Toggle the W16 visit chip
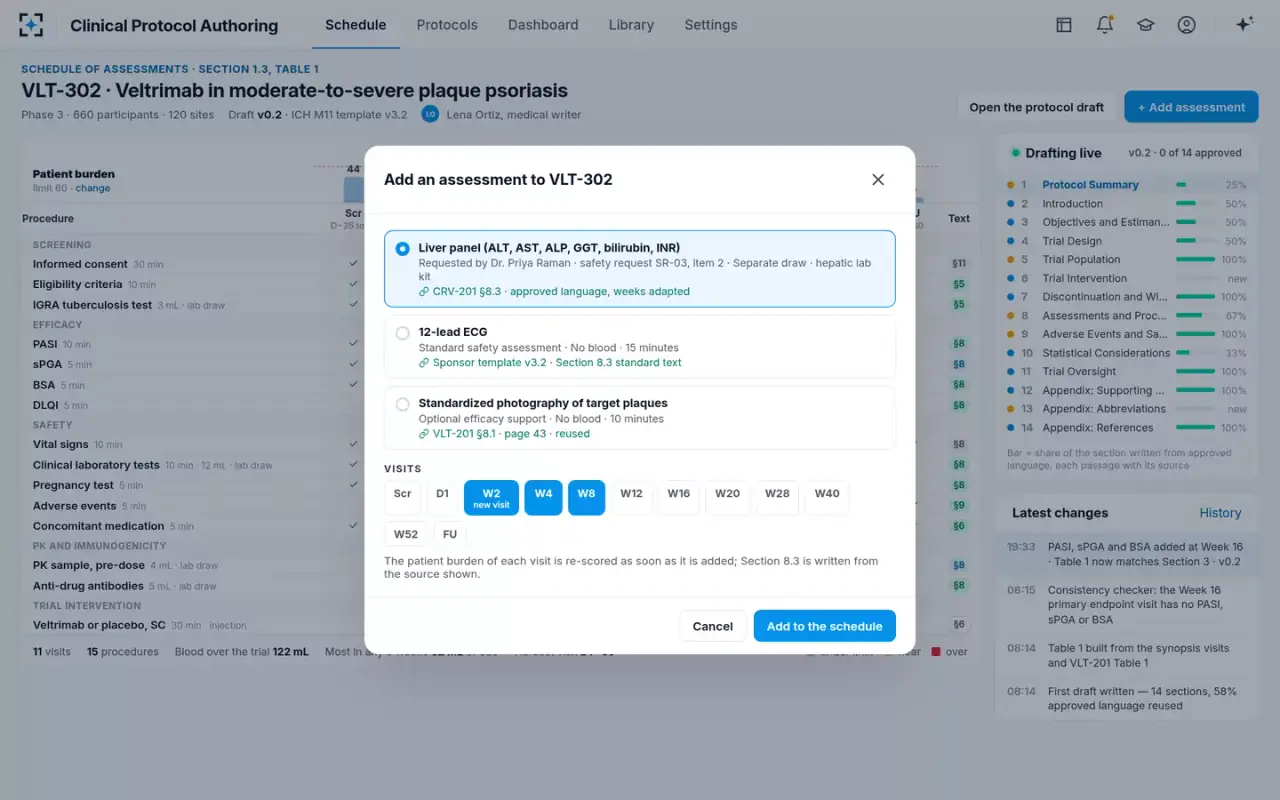1280x800 pixels. pos(679,497)
